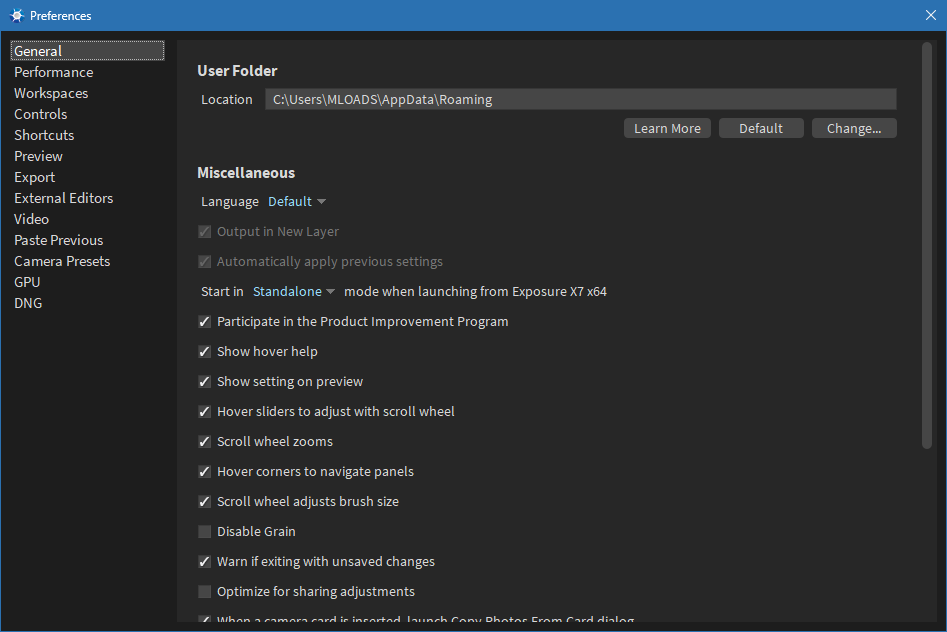Viewport: 947px width, 632px height.
Task: Toggle Hover corners to navigate panels
Action: (x=205, y=472)
